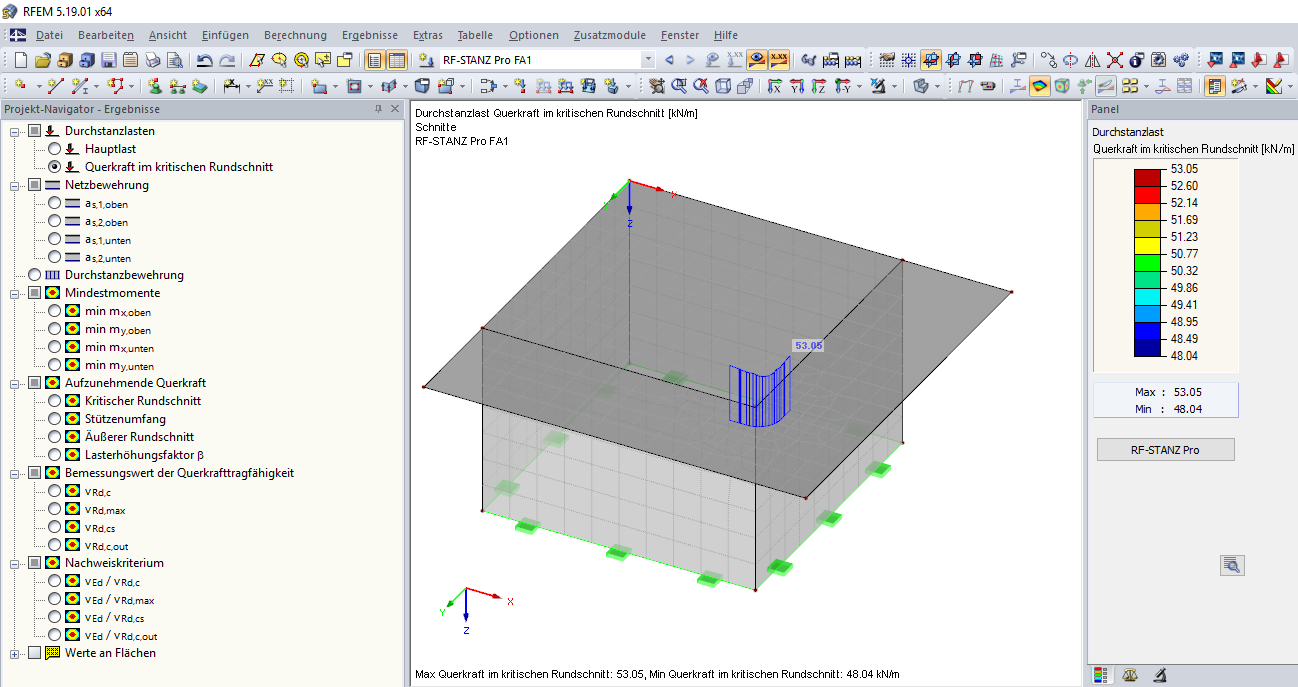Open RF-STANZ Pro FA1 load case dropdown
The image size is (1298, 687).
click(648, 60)
